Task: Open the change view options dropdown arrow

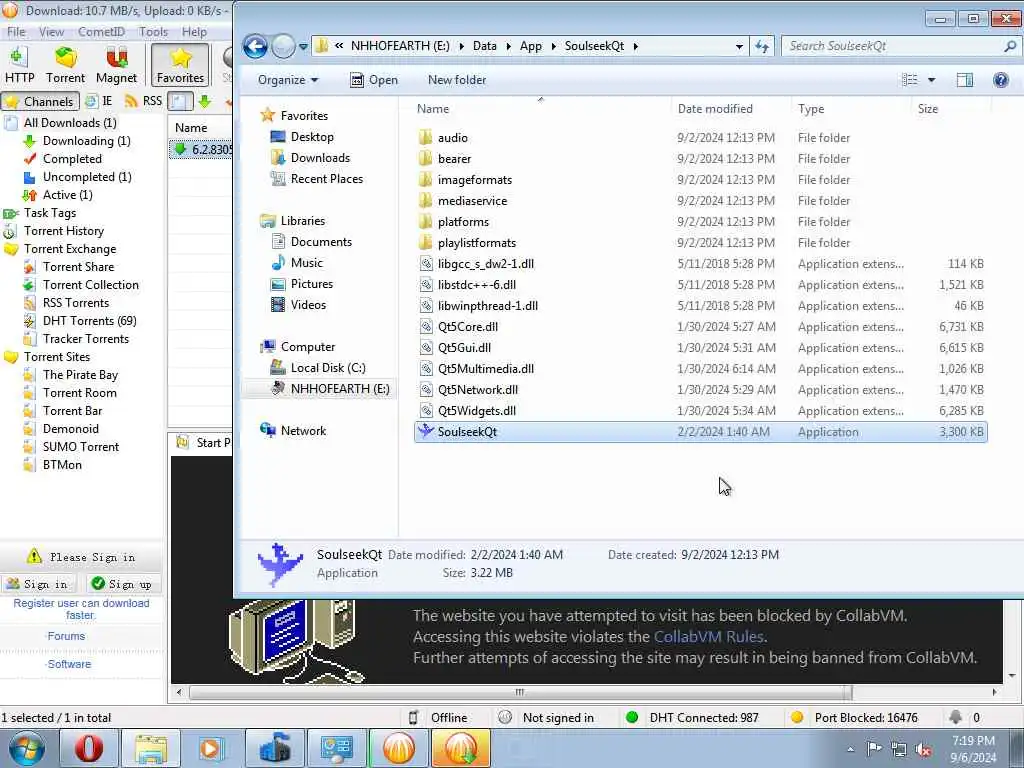Action: 931,80
